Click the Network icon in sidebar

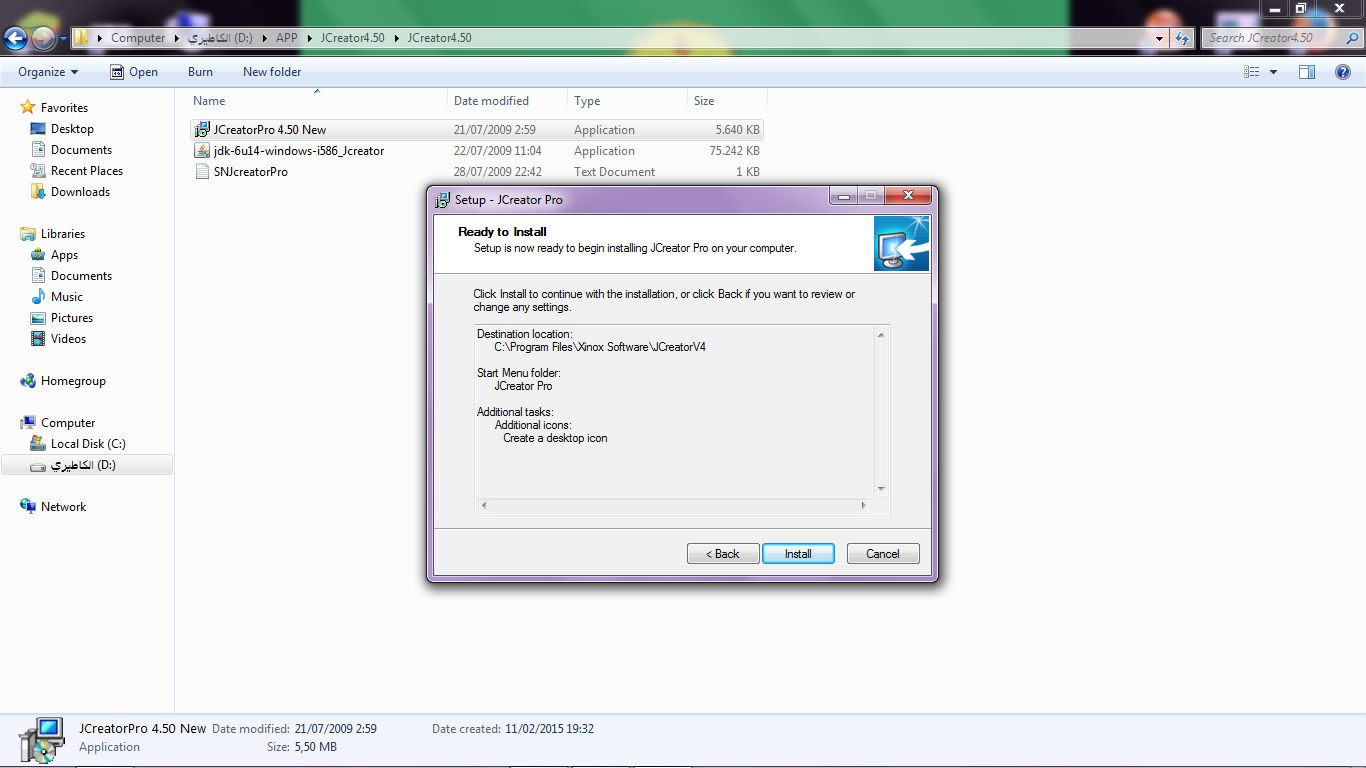click(28, 507)
